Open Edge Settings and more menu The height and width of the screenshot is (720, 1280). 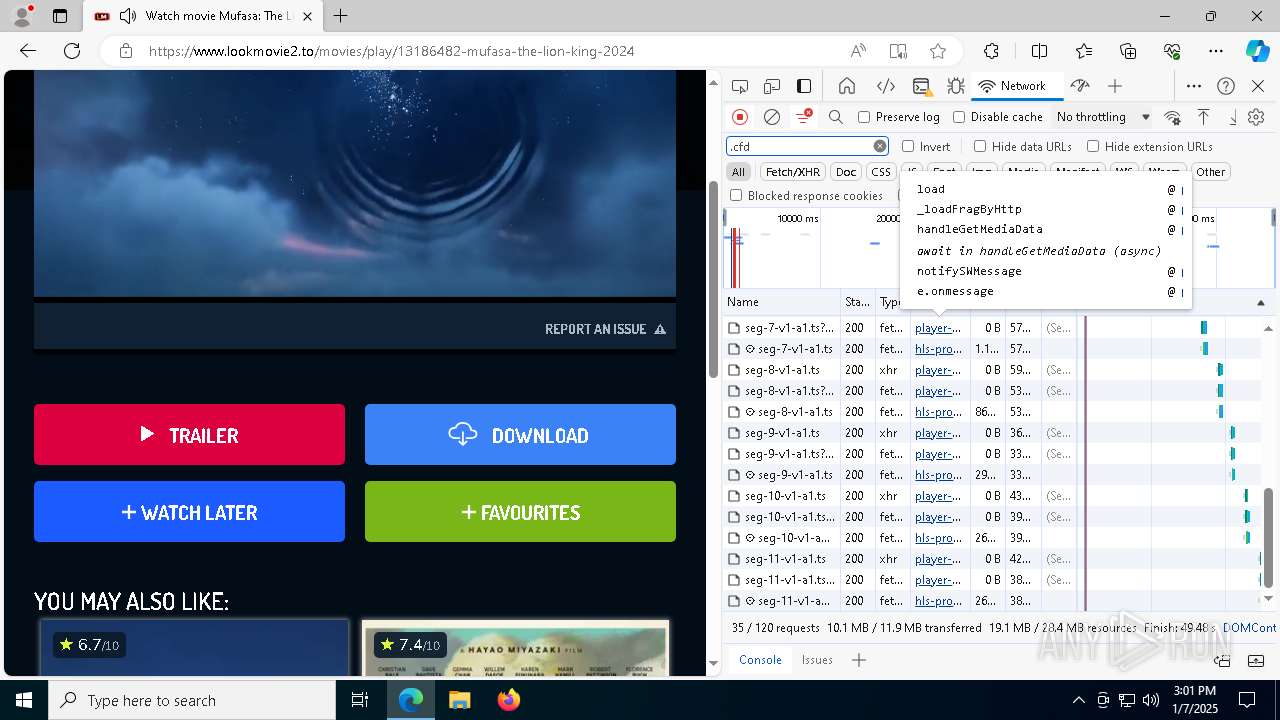(x=1215, y=51)
